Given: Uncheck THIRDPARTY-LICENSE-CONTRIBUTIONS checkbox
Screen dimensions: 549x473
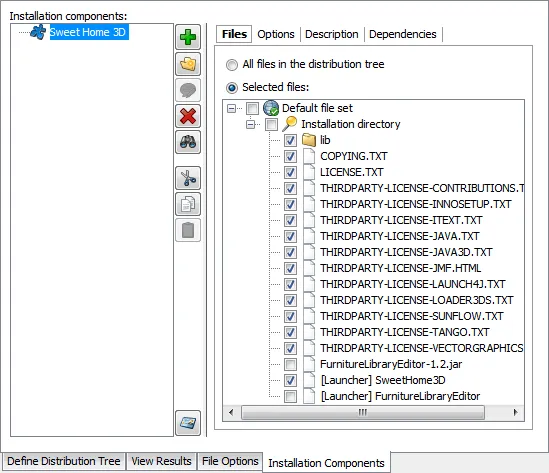Looking at the screenshot, I should click(x=290, y=188).
